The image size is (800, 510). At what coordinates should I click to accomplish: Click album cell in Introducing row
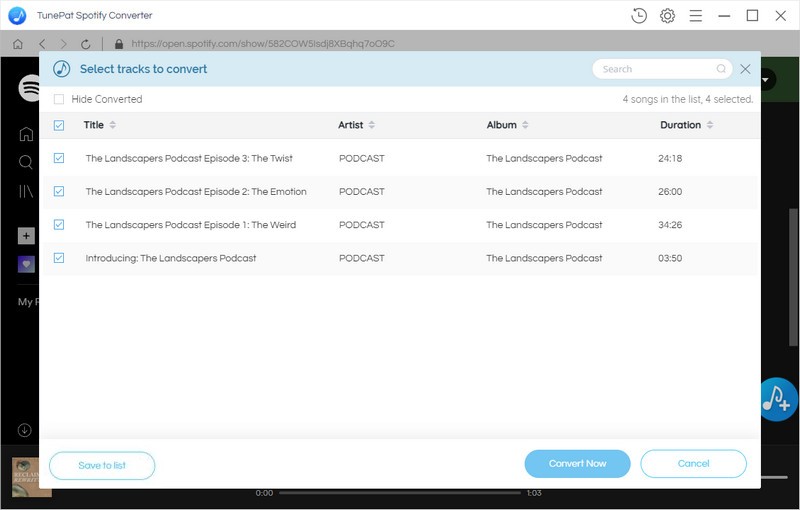pyautogui.click(x=544, y=258)
